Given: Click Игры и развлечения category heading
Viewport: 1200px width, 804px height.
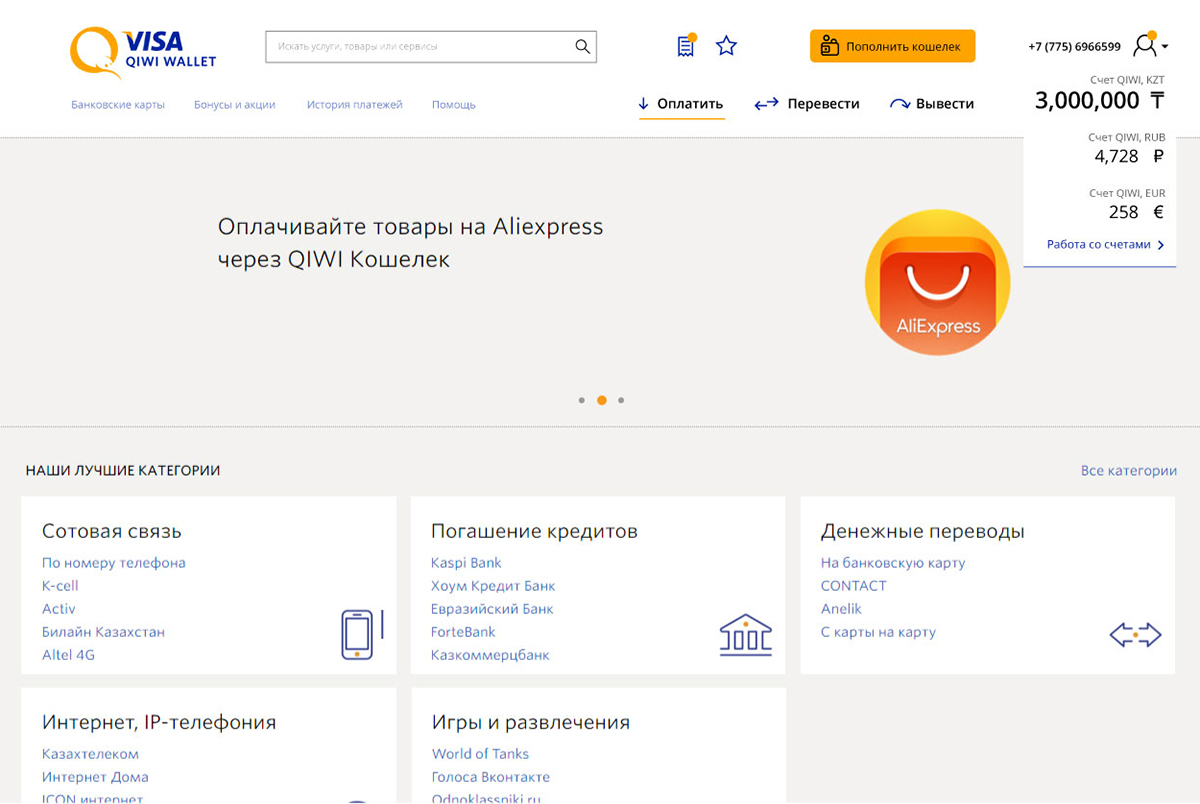Looking at the screenshot, I should coord(530,722).
